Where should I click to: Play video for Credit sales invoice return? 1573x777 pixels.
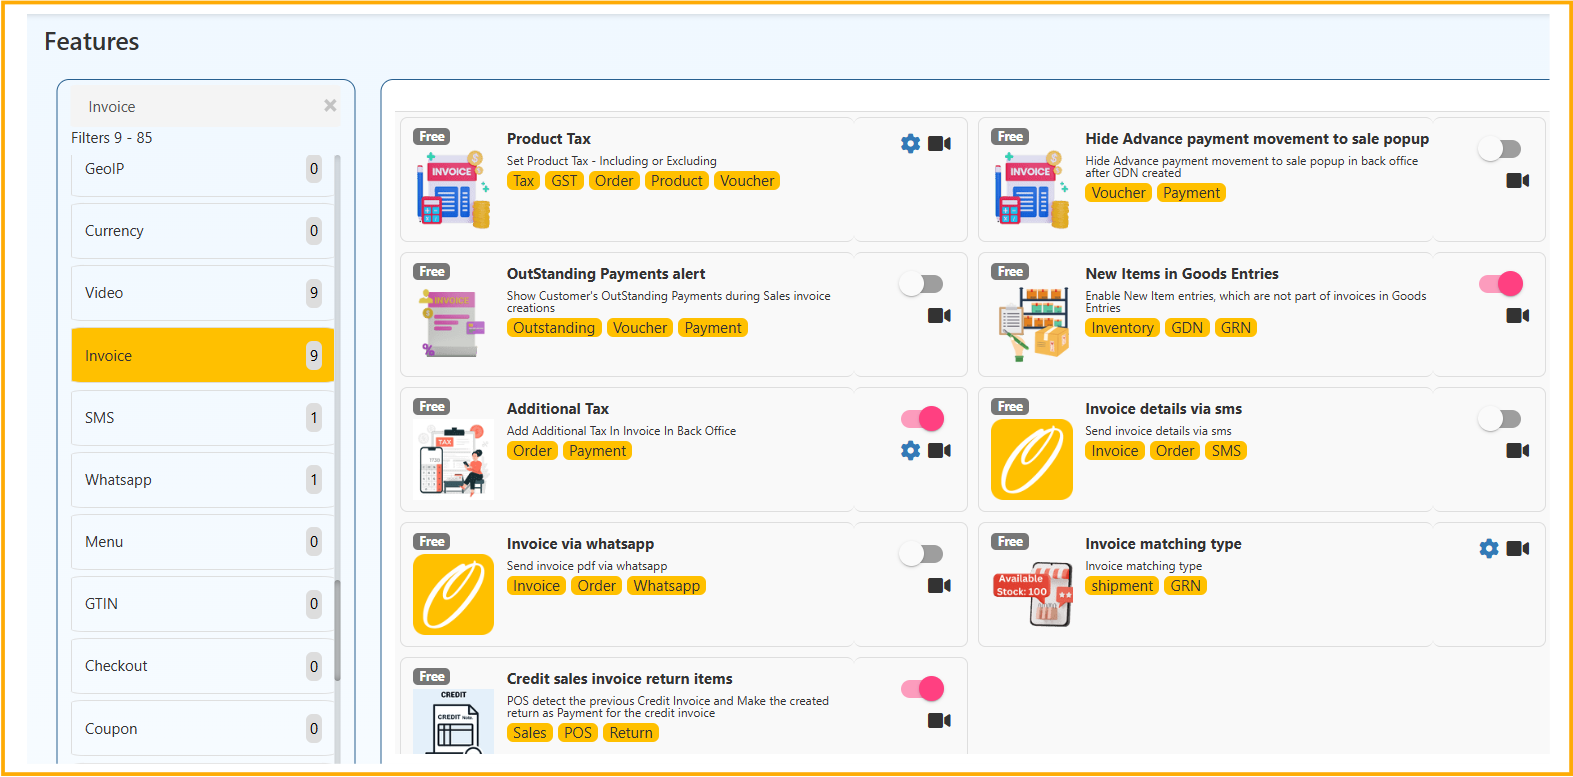point(939,721)
